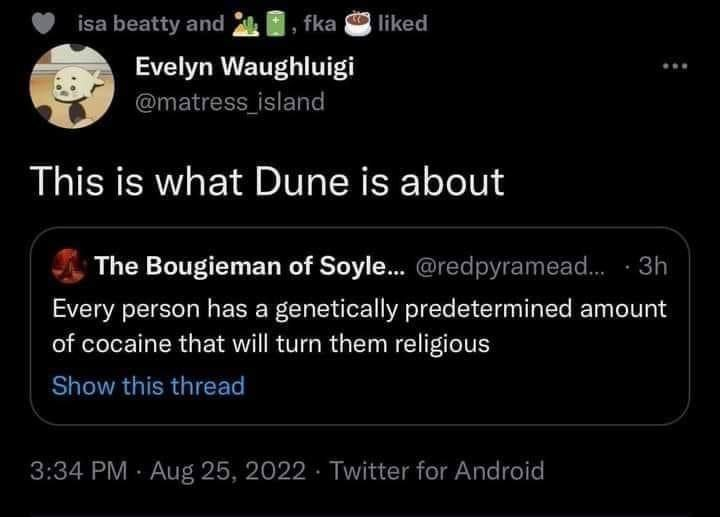Open the @matress_island handle

click(228, 100)
